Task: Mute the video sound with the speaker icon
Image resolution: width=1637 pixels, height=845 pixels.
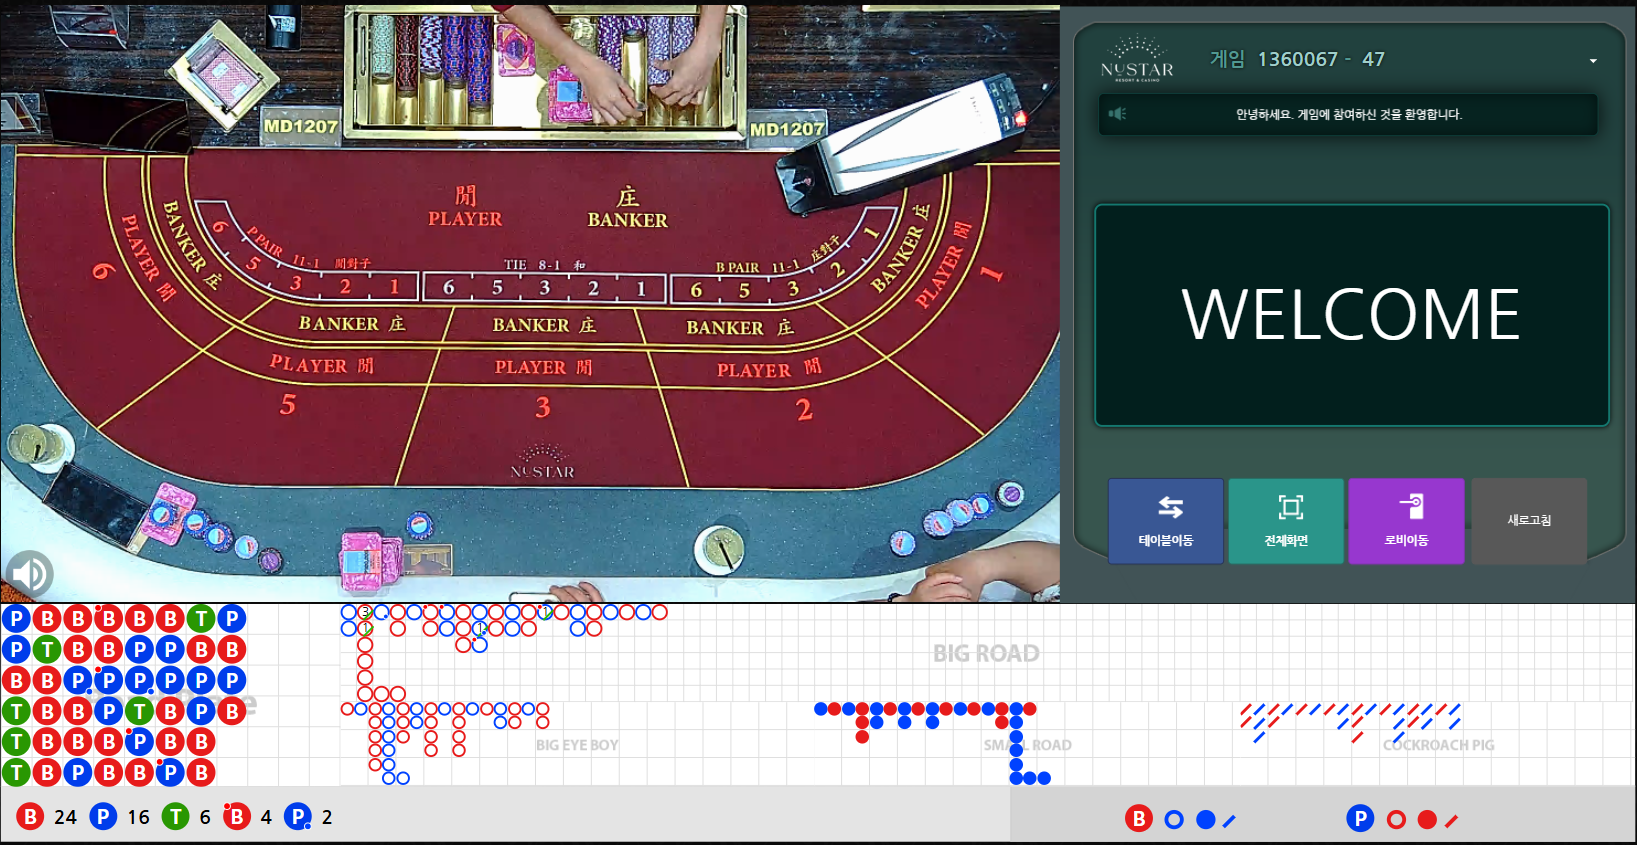Action: (30, 574)
